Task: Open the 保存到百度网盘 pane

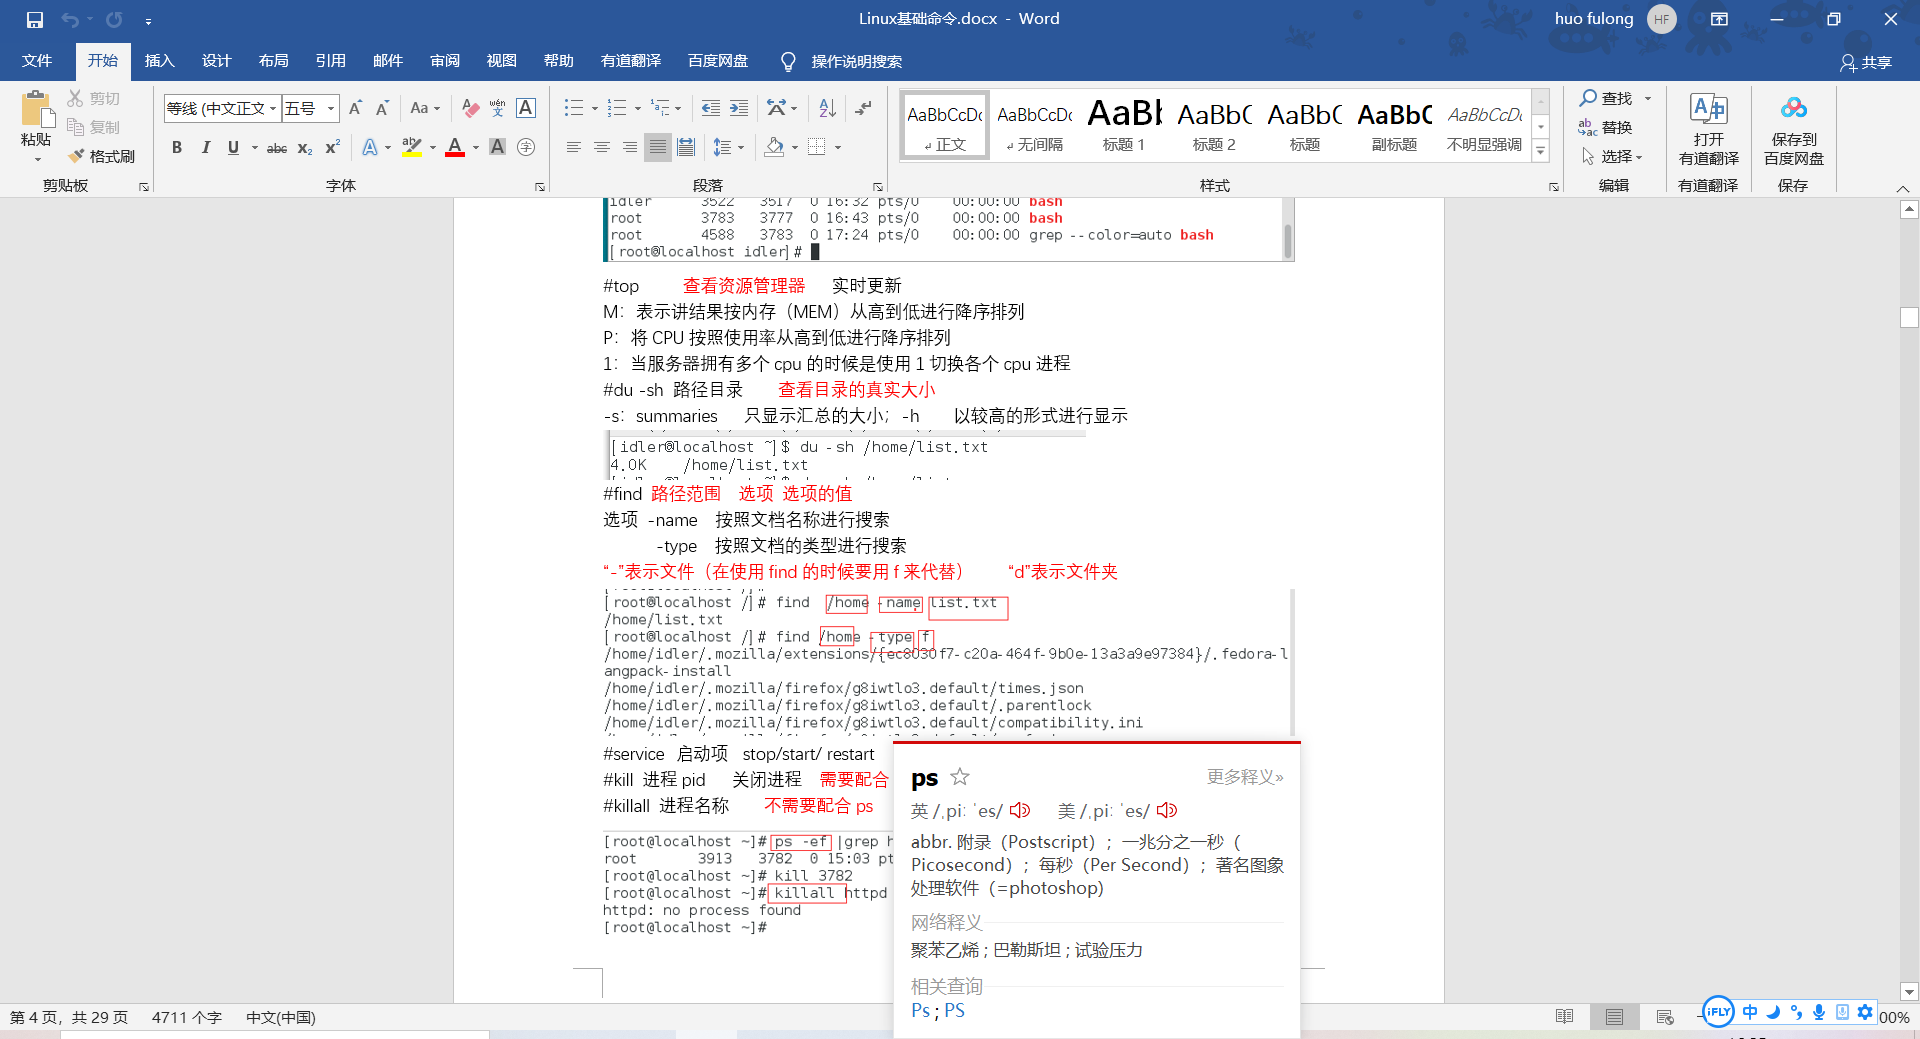Action: [x=1792, y=130]
